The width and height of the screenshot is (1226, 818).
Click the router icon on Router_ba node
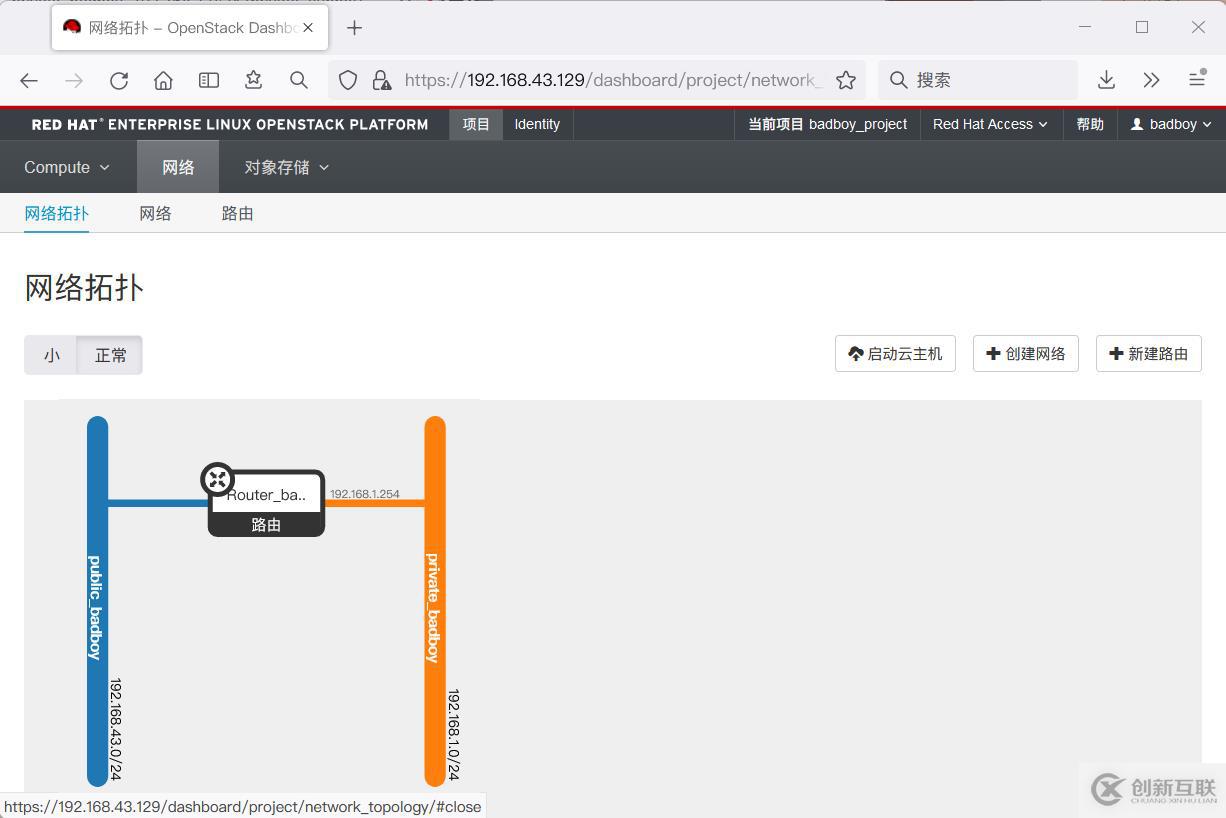coord(217,479)
